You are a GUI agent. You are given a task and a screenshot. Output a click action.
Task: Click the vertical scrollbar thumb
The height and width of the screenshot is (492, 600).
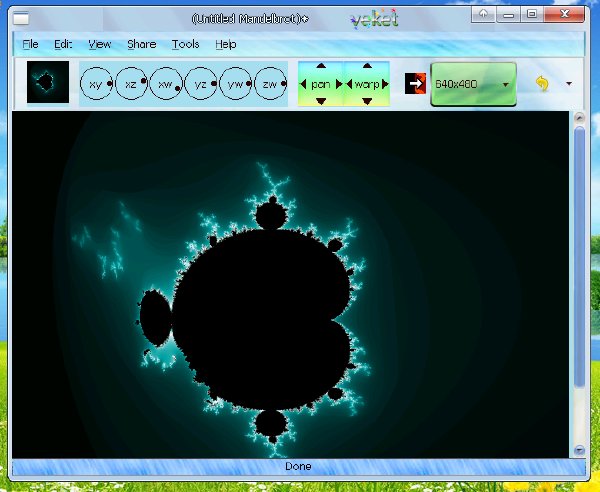click(579, 257)
